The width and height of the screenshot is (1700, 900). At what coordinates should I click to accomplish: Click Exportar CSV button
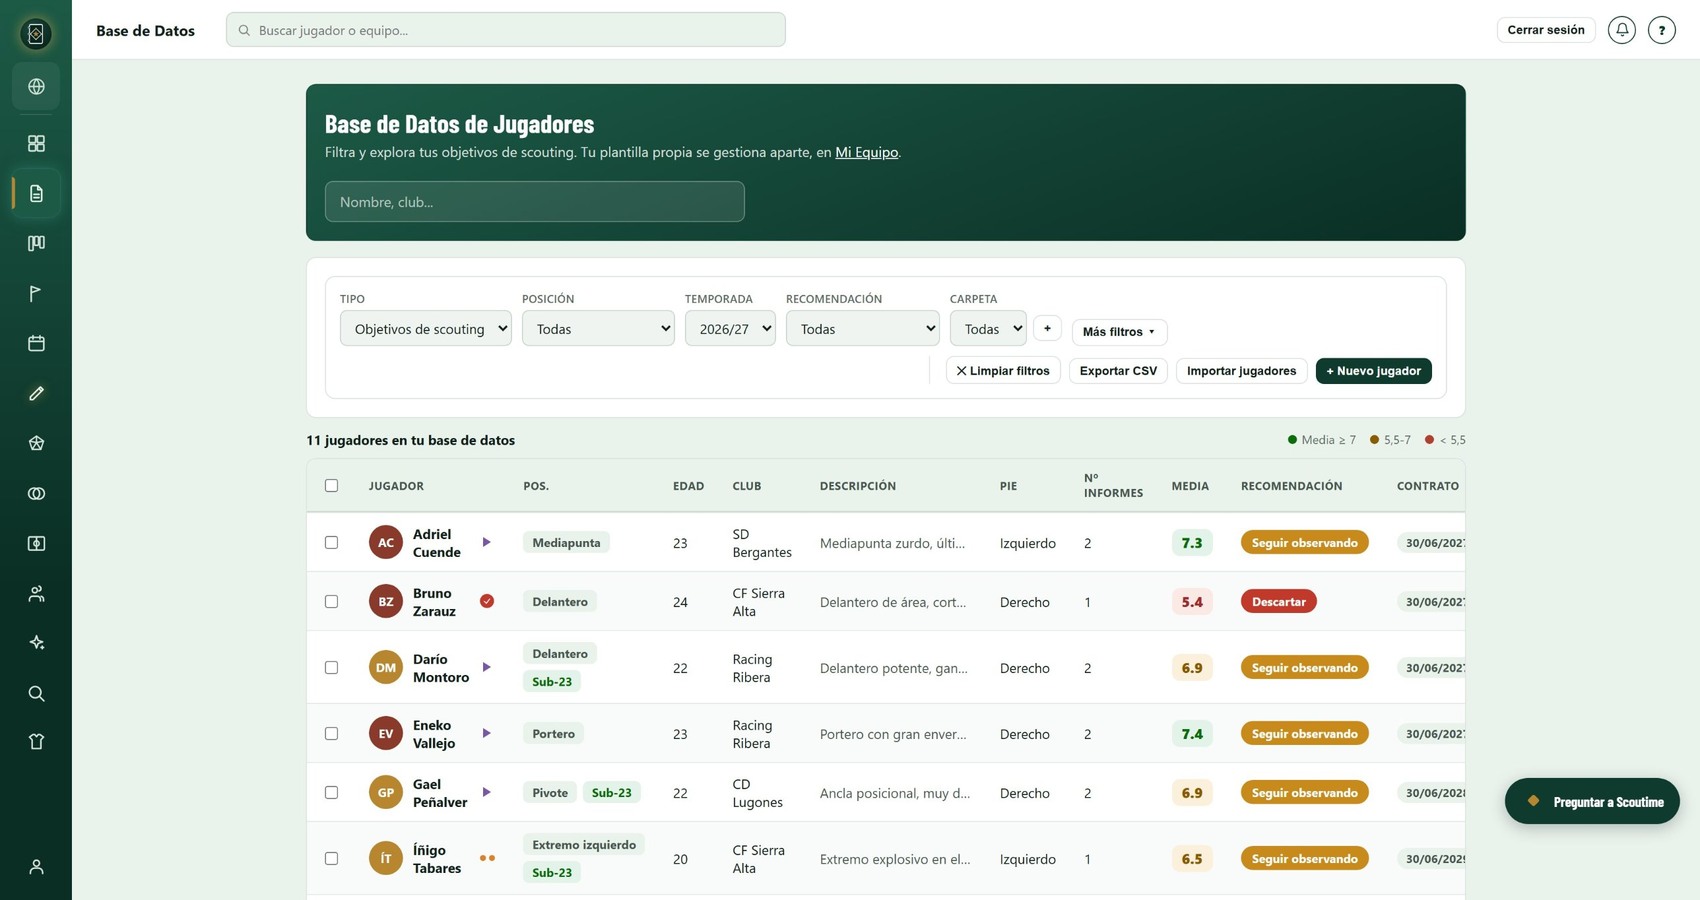click(1118, 371)
